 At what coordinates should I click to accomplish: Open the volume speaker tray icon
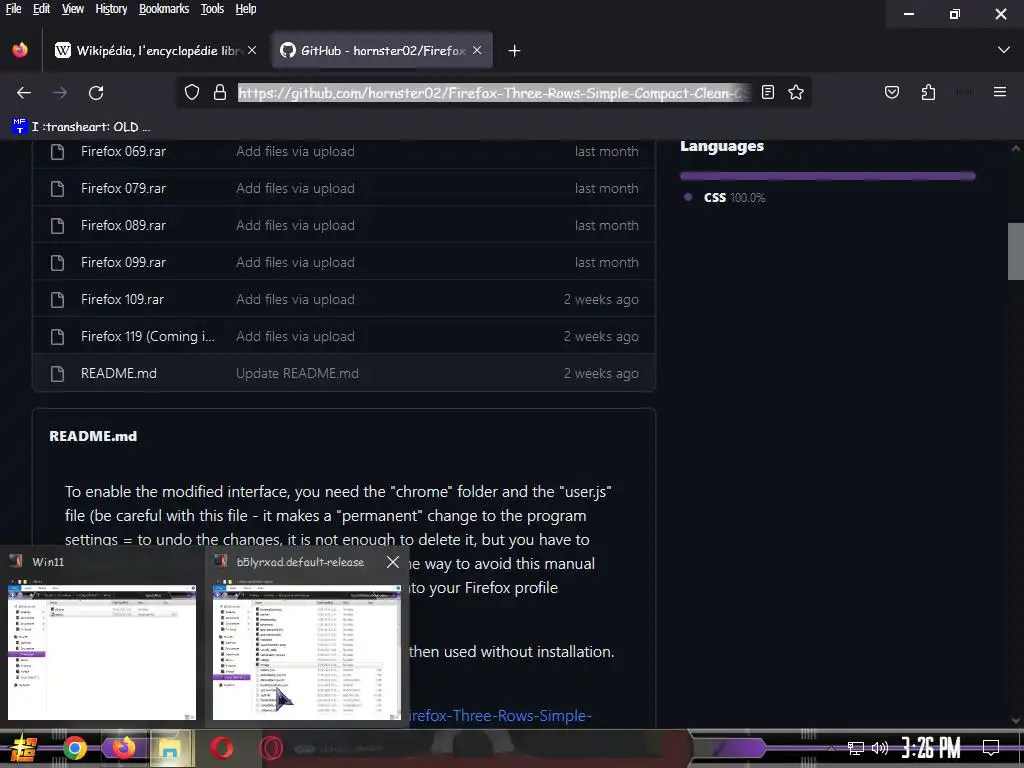(880, 748)
